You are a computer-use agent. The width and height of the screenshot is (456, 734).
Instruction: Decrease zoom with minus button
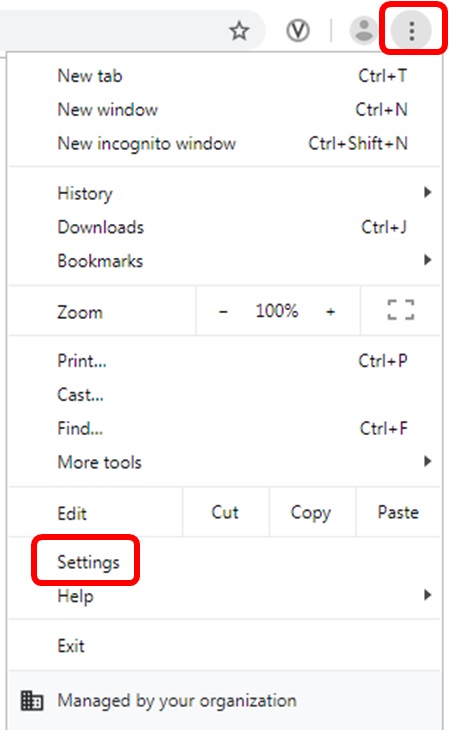click(223, 311)
